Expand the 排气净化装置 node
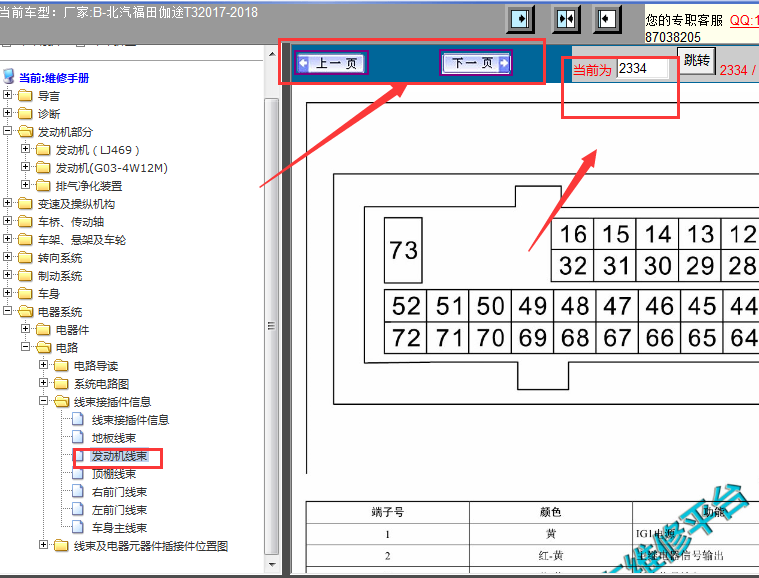 click(25, 184)
